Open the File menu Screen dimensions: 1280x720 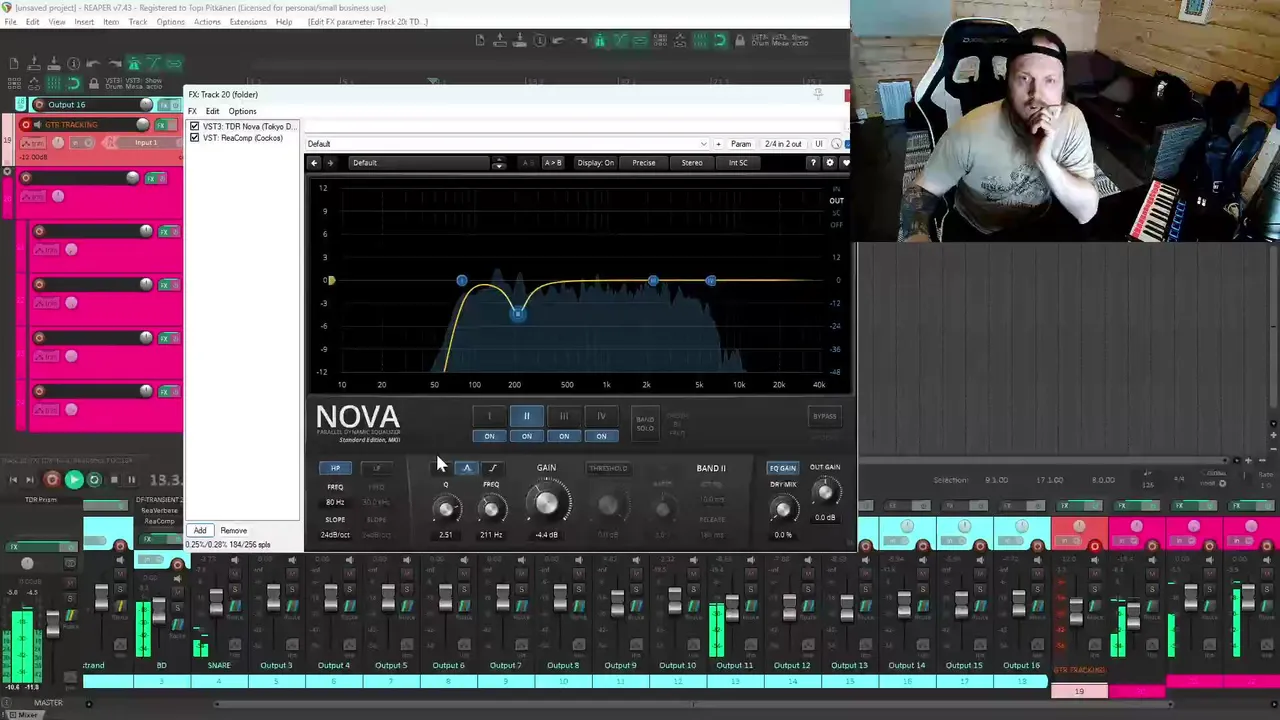click(10, 22)
